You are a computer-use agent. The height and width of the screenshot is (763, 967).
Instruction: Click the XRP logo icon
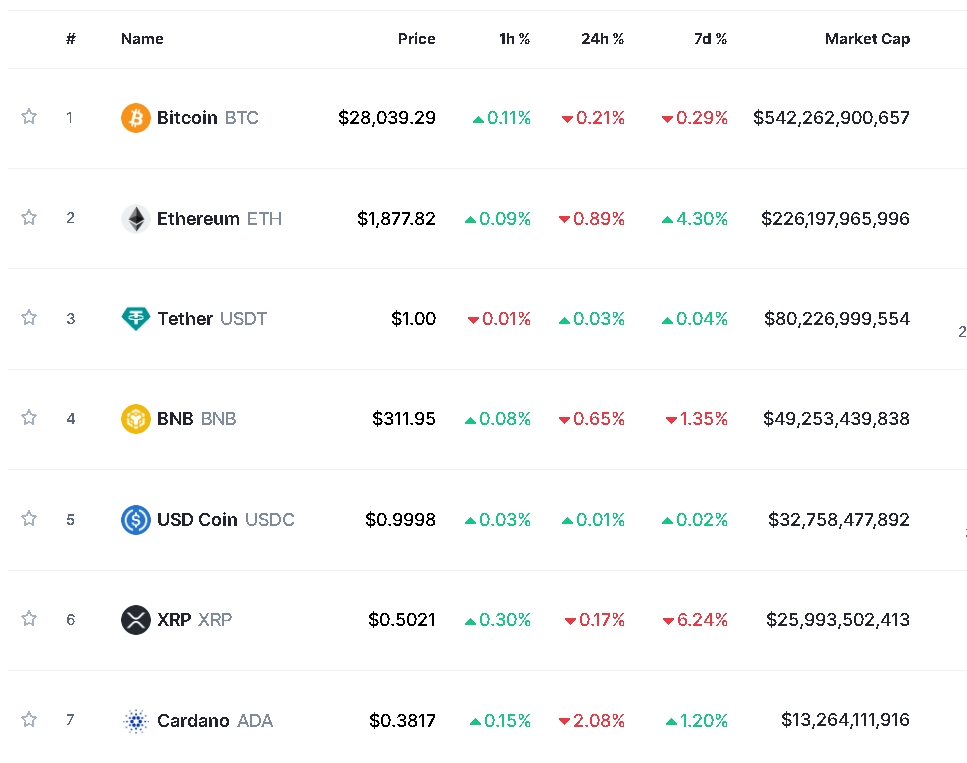pyautogui.click(x=135, y=620)
